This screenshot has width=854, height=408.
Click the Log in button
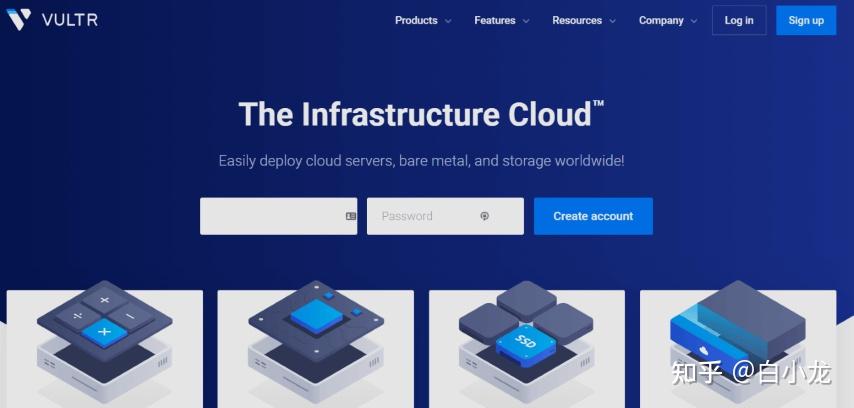tap(739, 20)
